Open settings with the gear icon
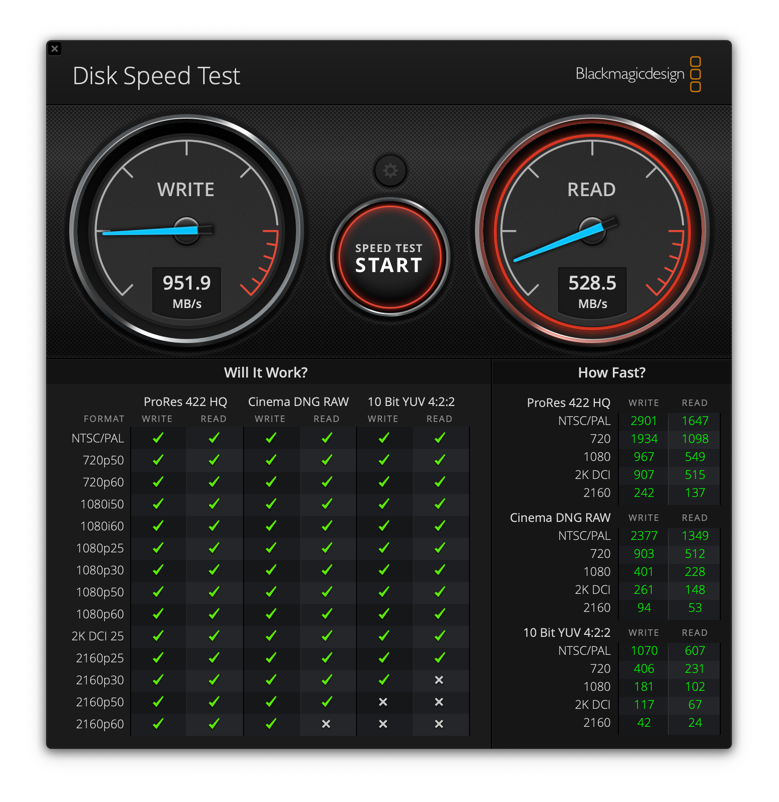This screenshot has height=802, width=779. (390, 170)
